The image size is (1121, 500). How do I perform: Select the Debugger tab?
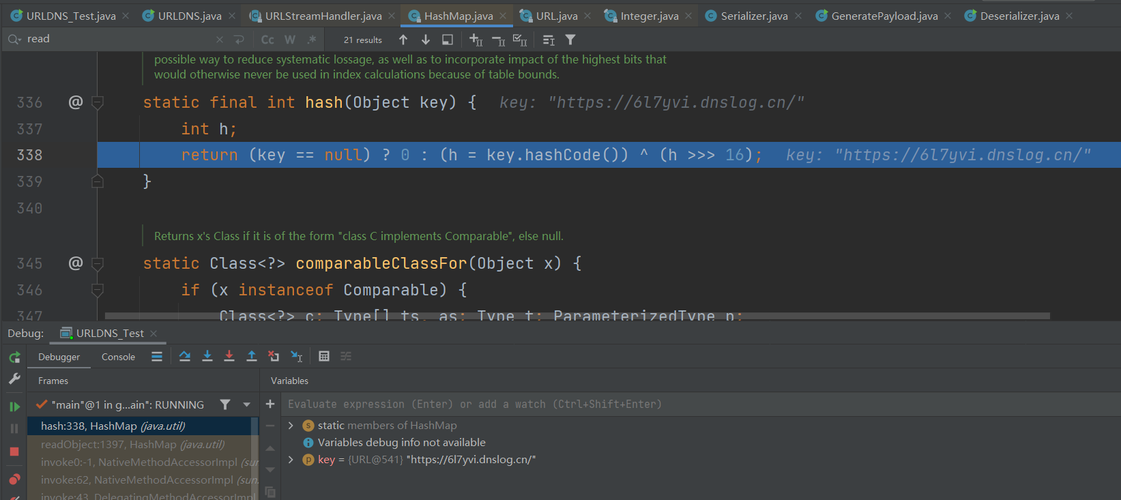click(59, 357)
